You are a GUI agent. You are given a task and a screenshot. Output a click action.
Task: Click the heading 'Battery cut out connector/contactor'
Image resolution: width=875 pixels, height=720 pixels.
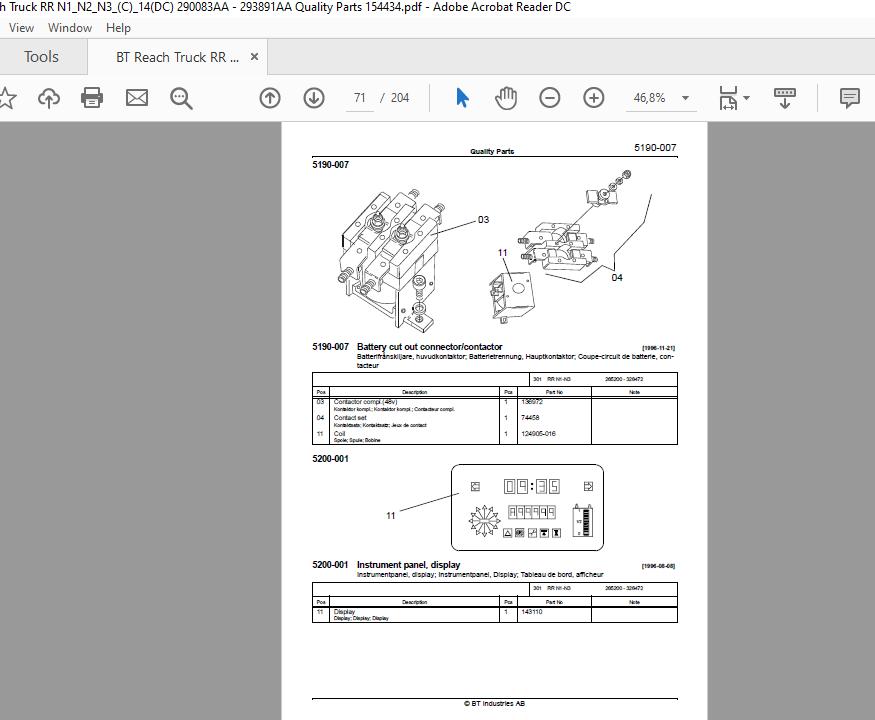(x=429, y=347)
